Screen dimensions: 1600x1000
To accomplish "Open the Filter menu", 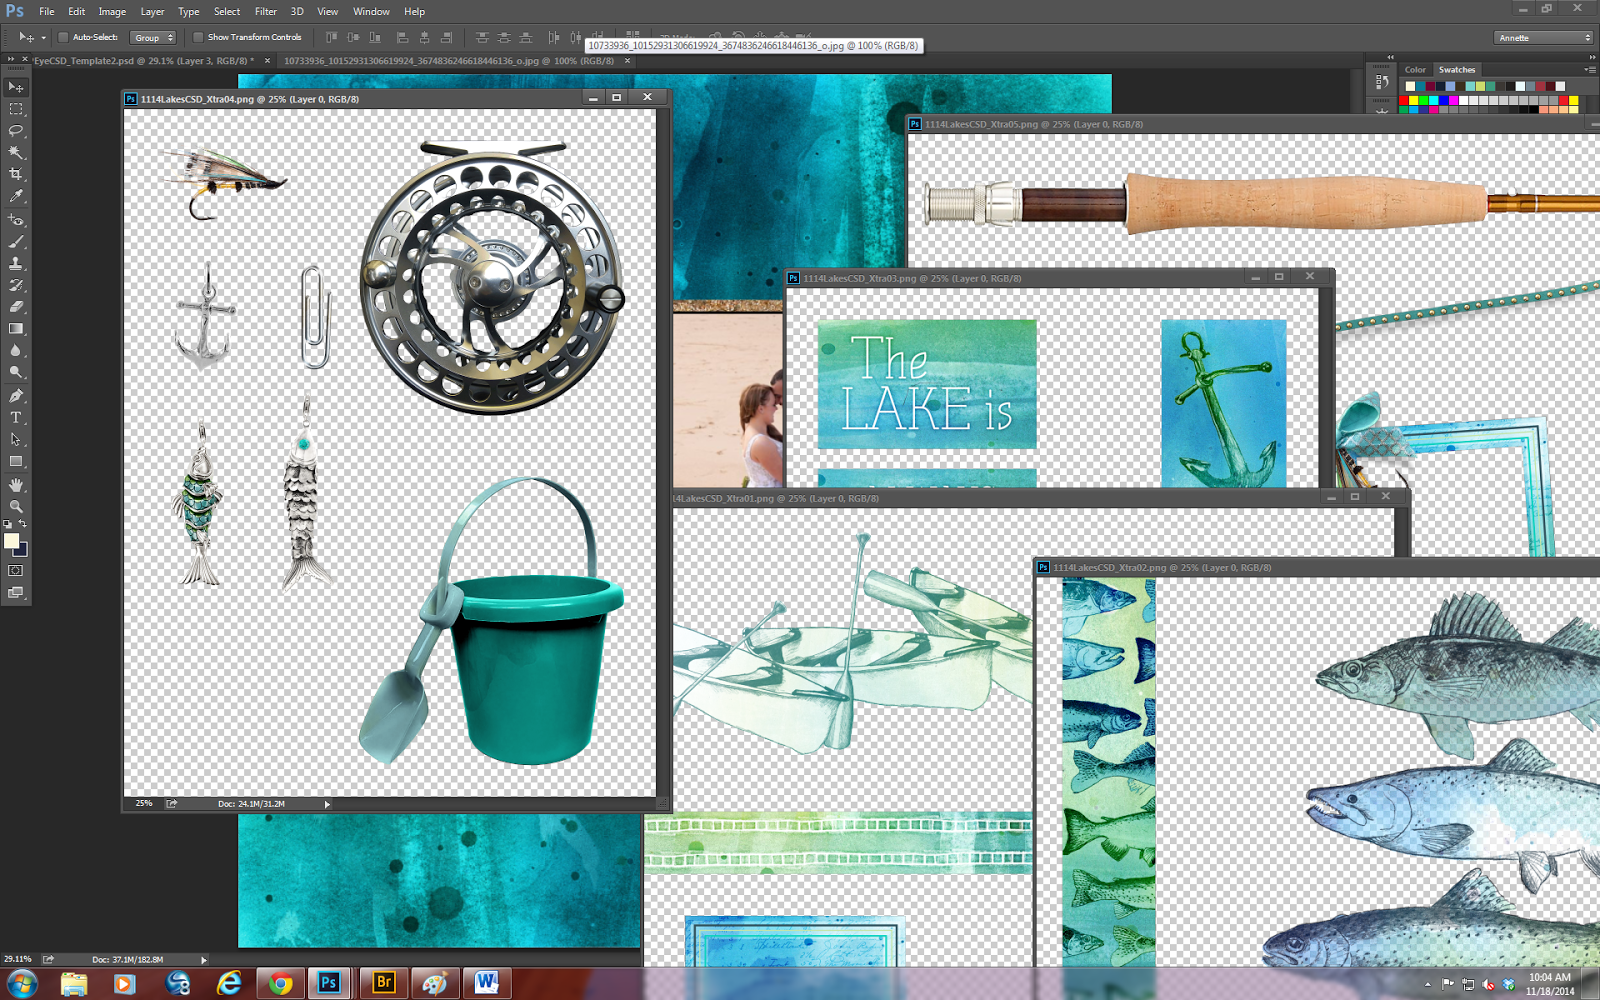I will 265,11.
